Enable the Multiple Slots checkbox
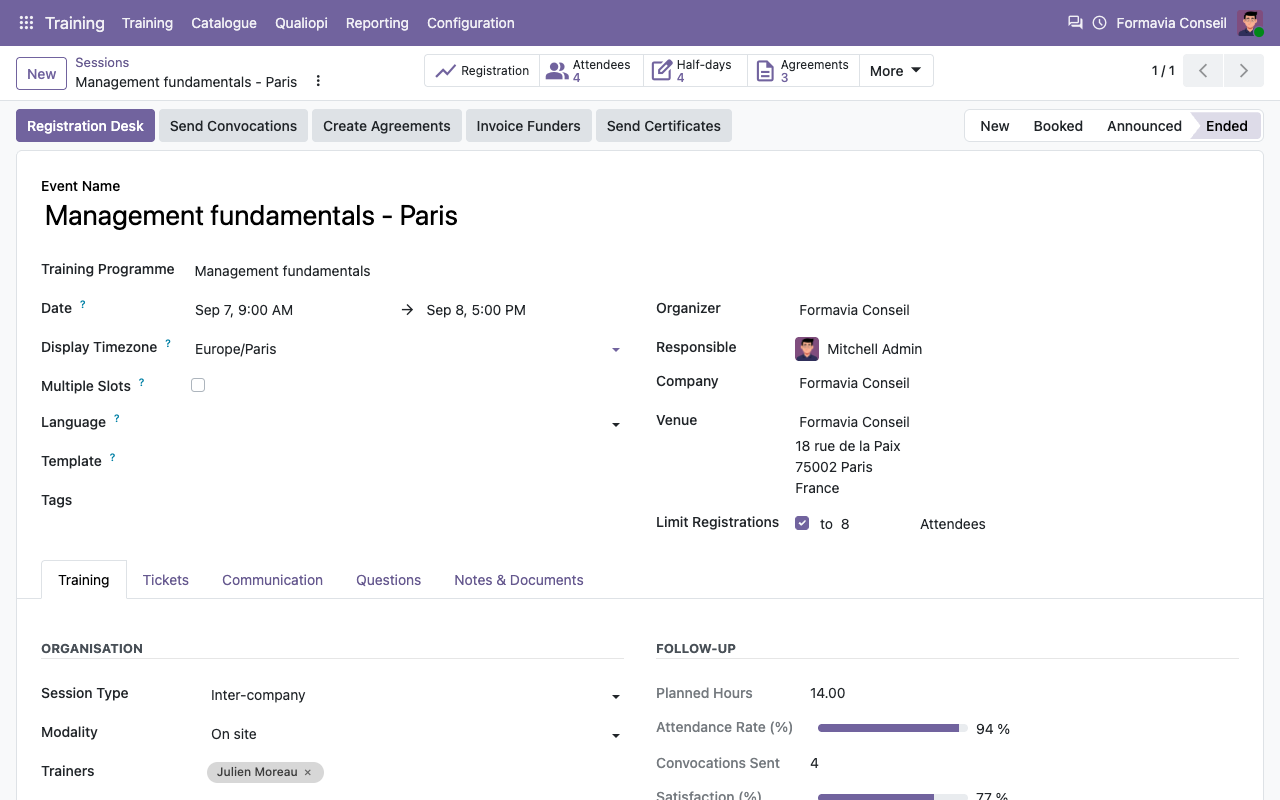 coord(198,385)
